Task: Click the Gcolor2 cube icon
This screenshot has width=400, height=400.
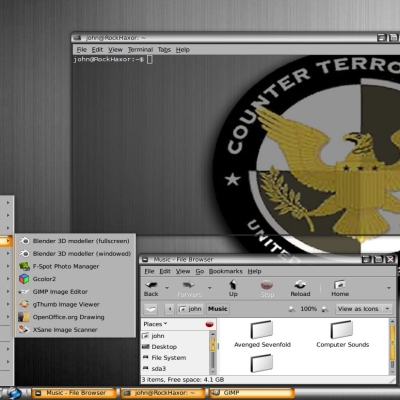Action: coord(24,279)
